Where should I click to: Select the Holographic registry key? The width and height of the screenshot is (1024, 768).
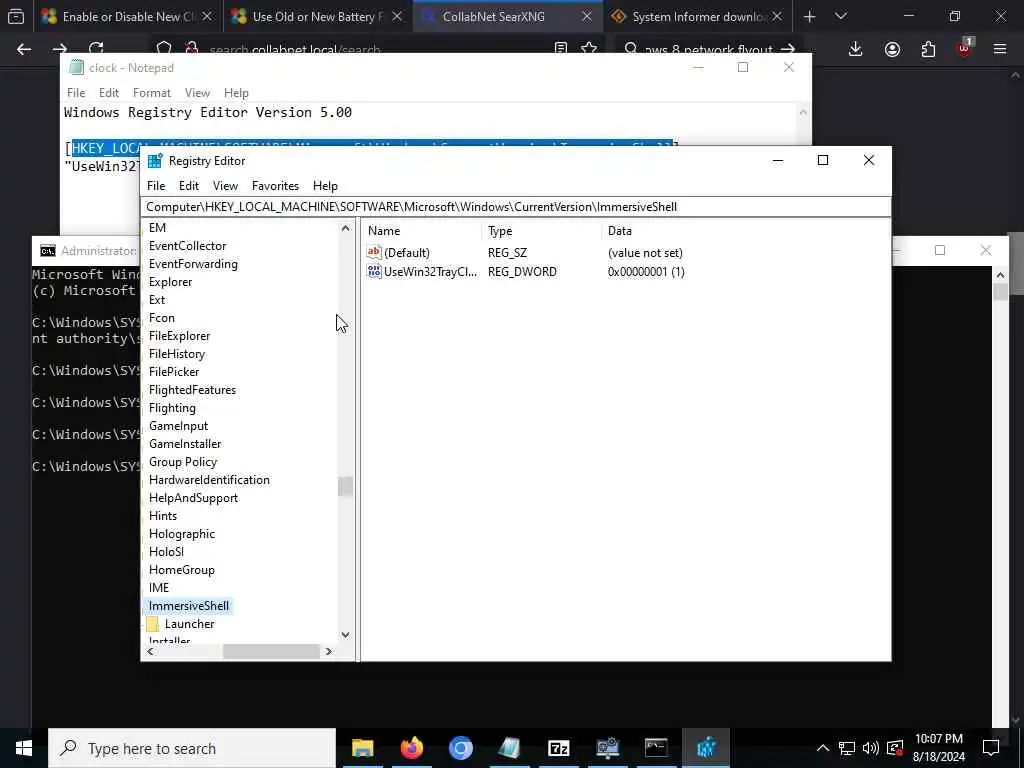[x=182, y=534]
